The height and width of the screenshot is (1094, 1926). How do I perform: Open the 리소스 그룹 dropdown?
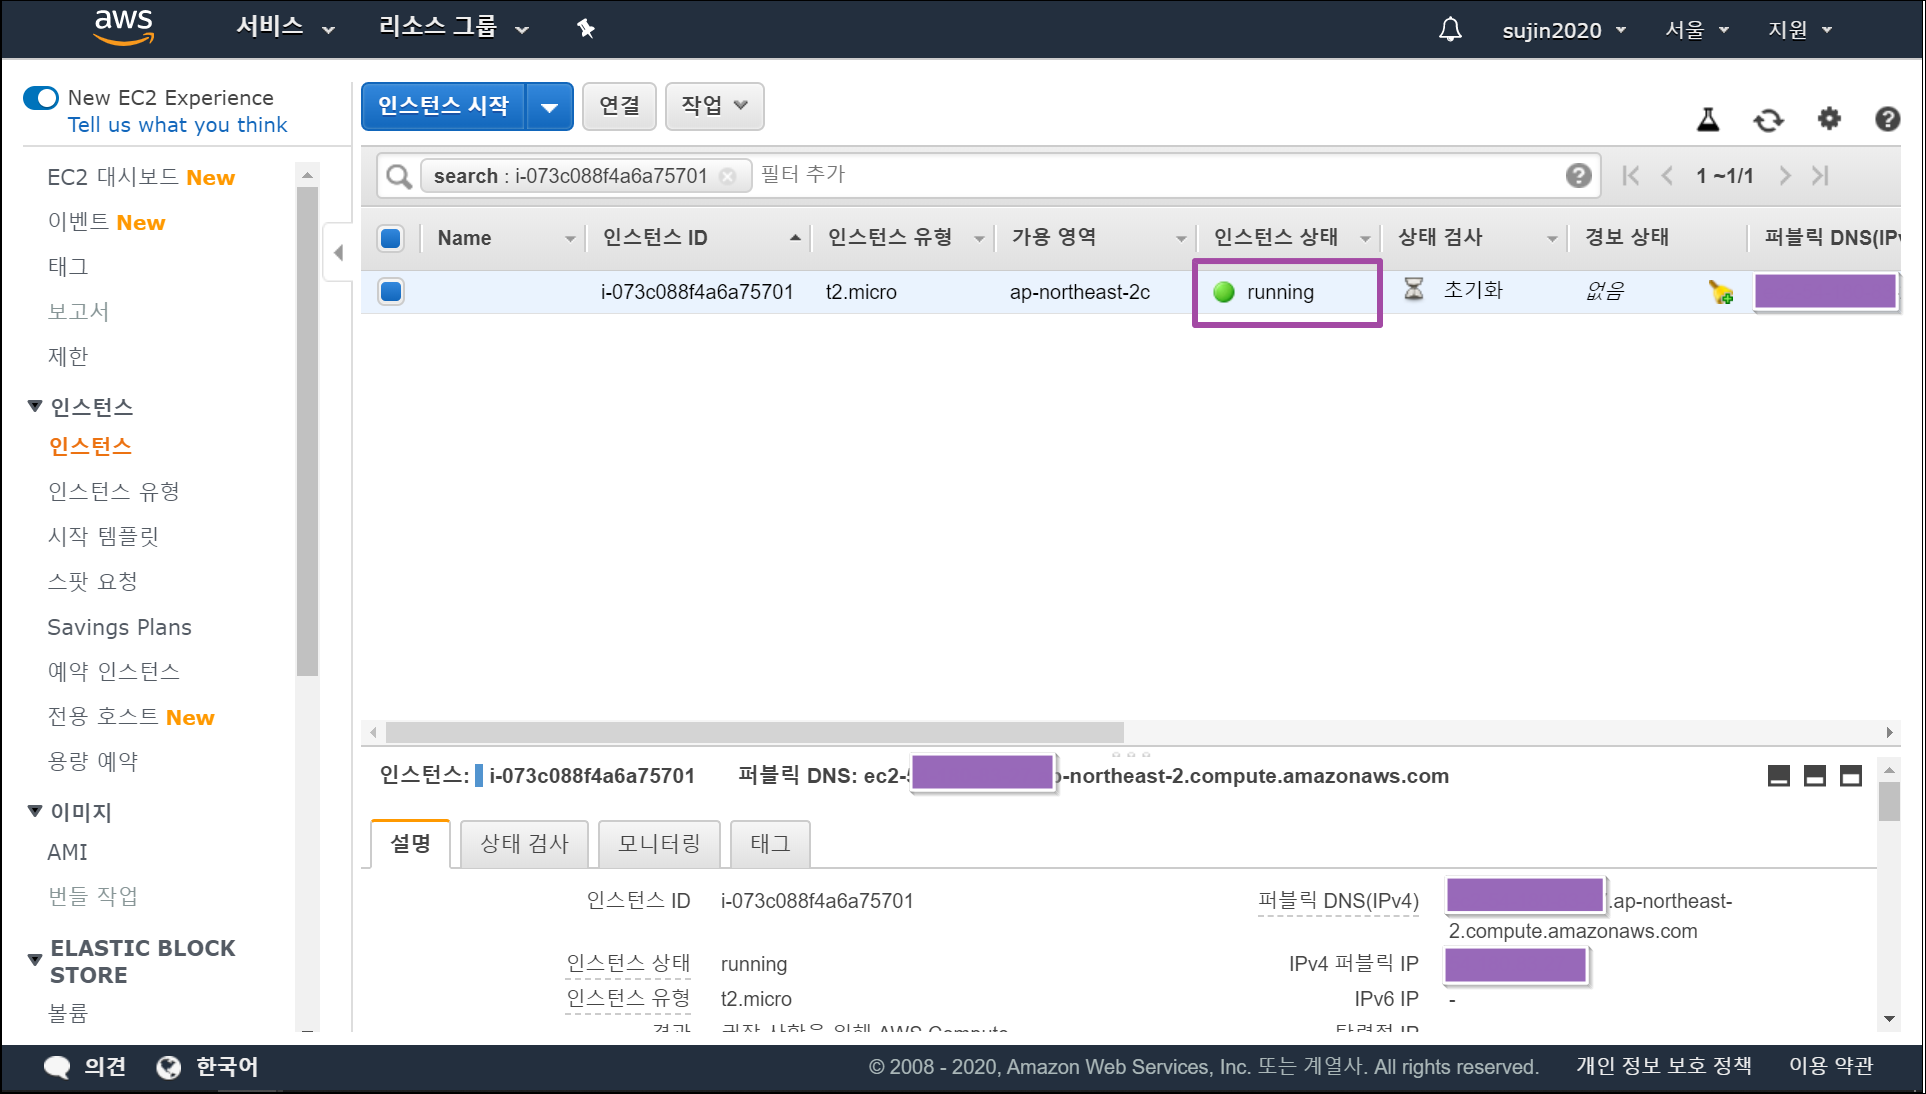(453, 28)
